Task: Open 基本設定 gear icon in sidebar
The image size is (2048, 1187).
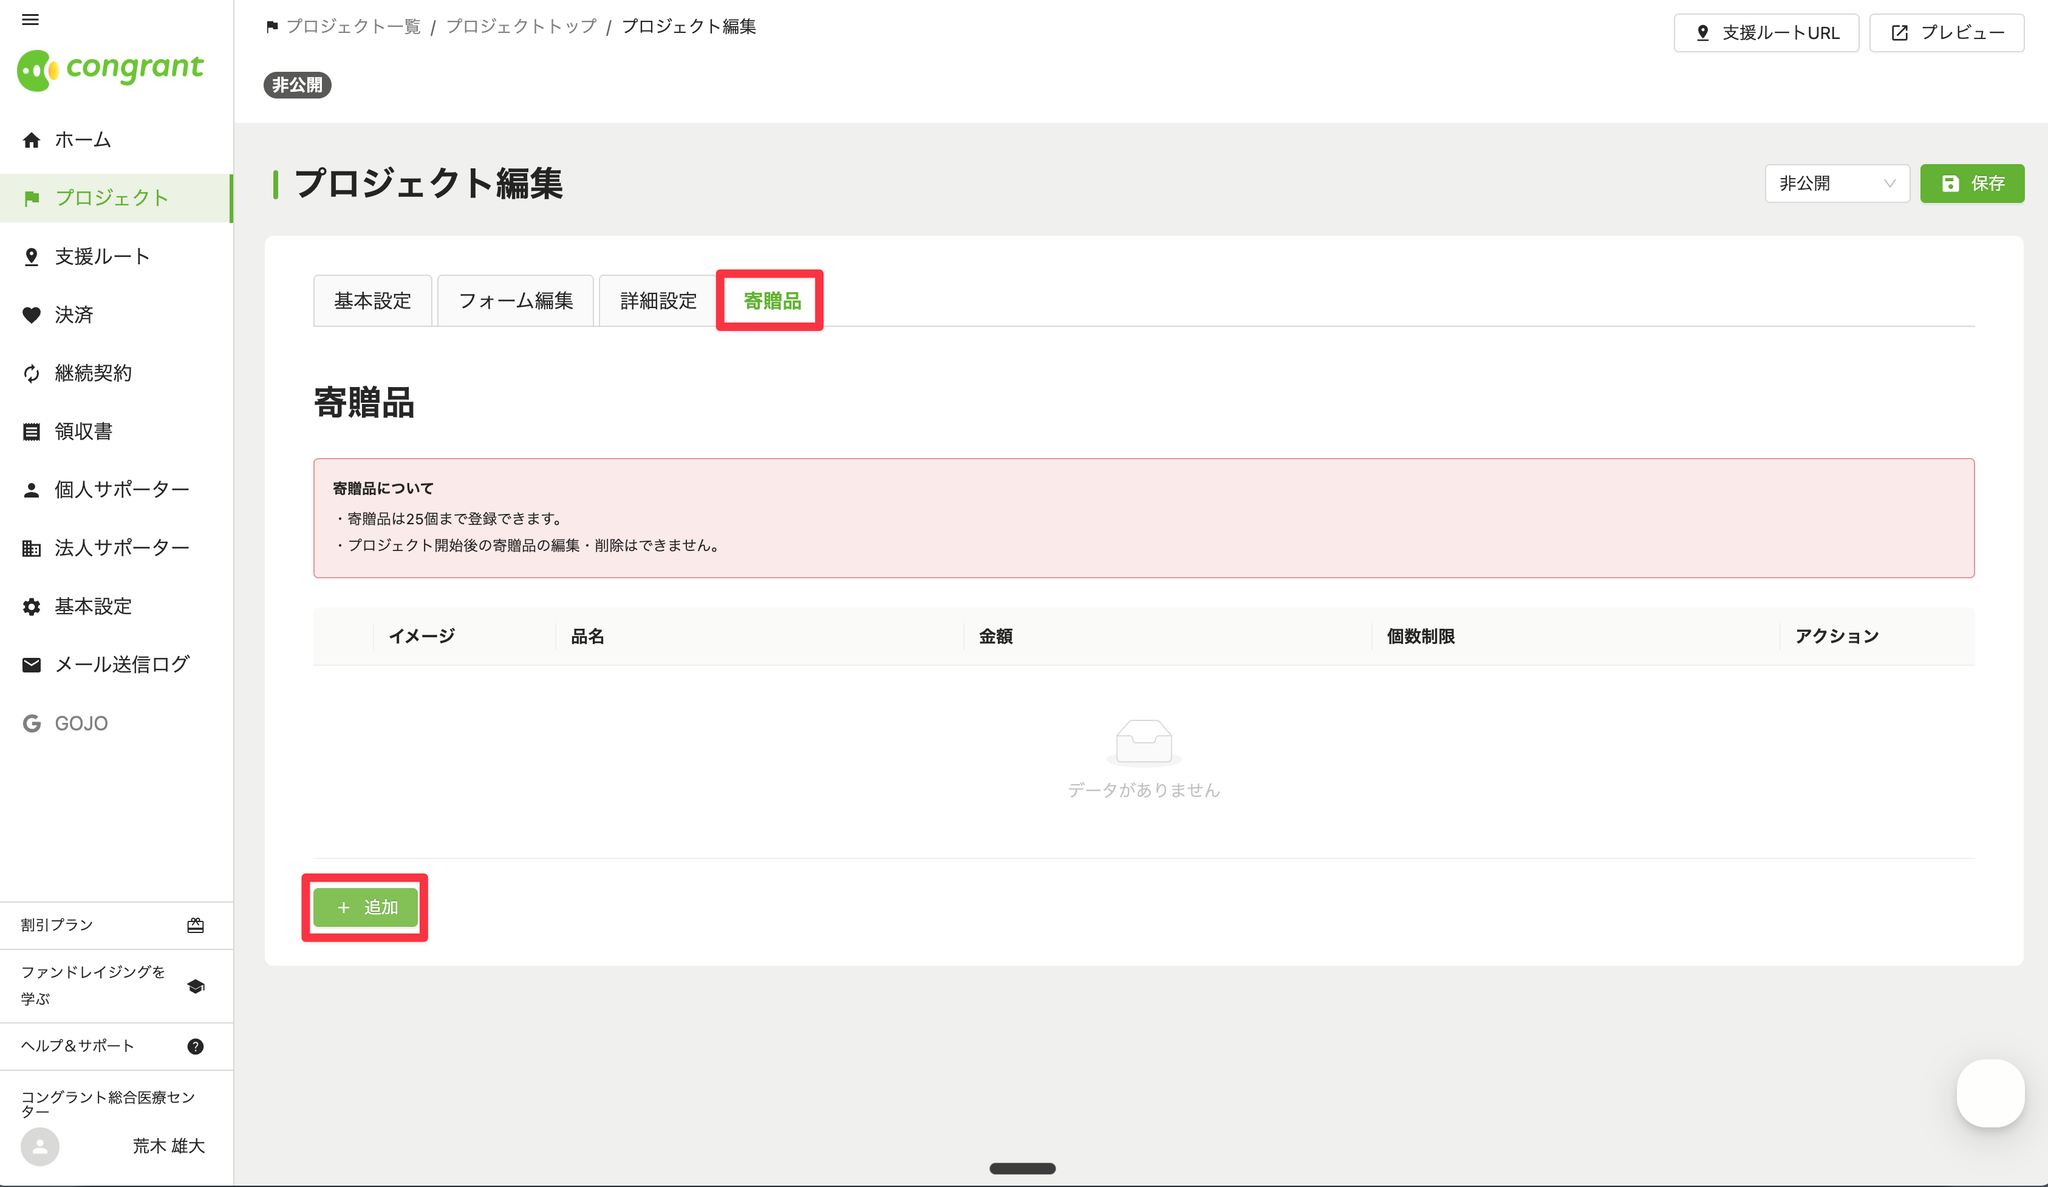Action: pyautogui.click(x=32, y=607)
